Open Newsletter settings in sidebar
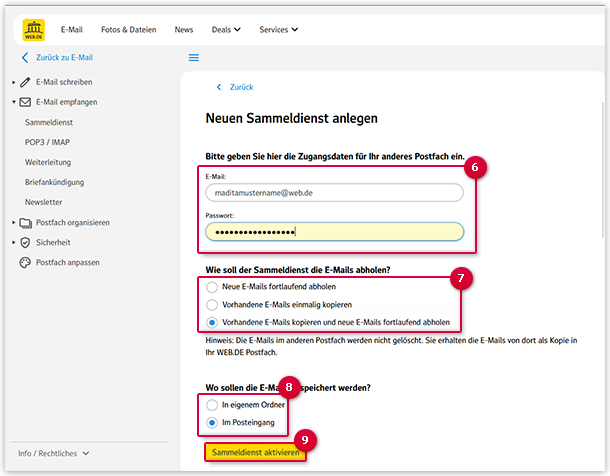 pyautogui.click(x=44, y=202)
